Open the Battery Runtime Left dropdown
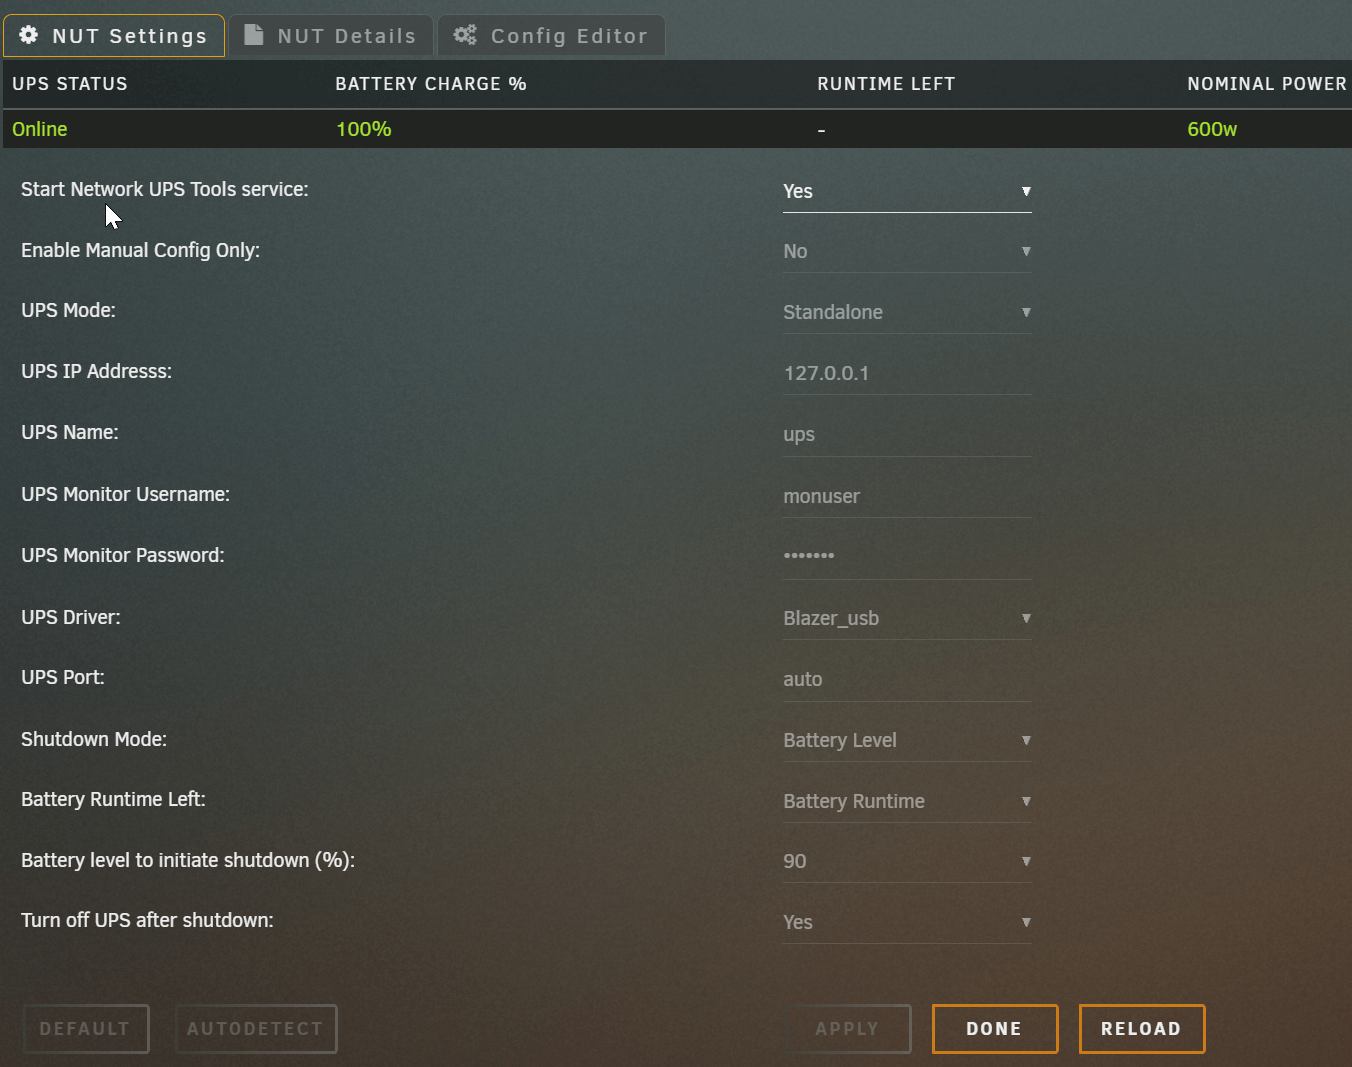Screen dimensions: 1352x1067 click(x=907, y=801)
